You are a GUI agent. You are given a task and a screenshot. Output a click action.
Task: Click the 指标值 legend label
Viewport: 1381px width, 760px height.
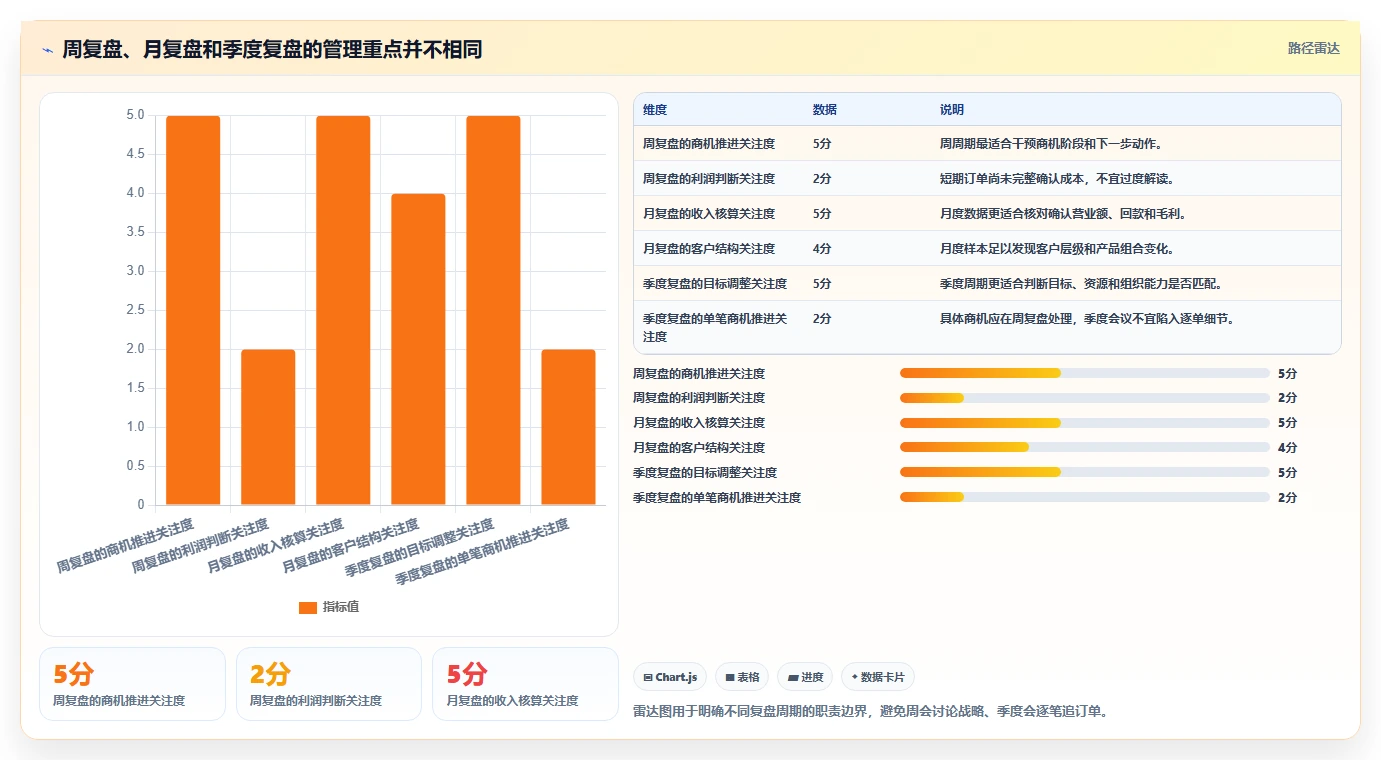341,608
